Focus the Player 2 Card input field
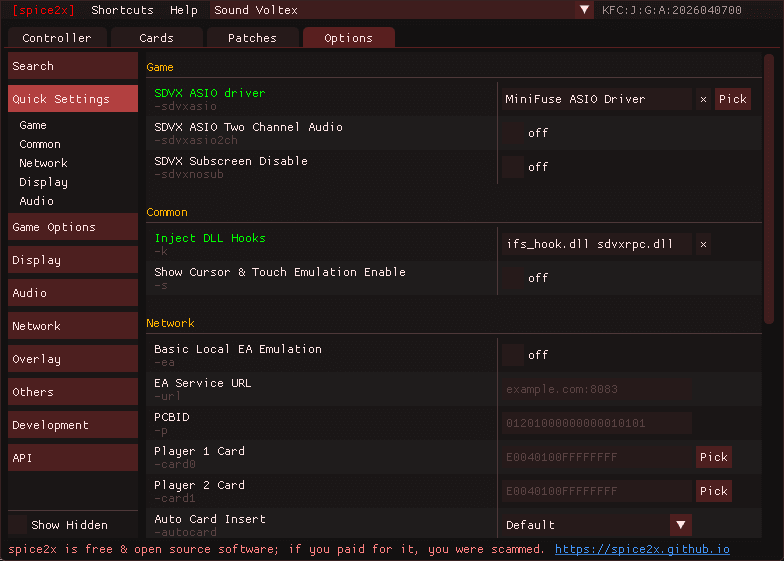 (597, 491)
